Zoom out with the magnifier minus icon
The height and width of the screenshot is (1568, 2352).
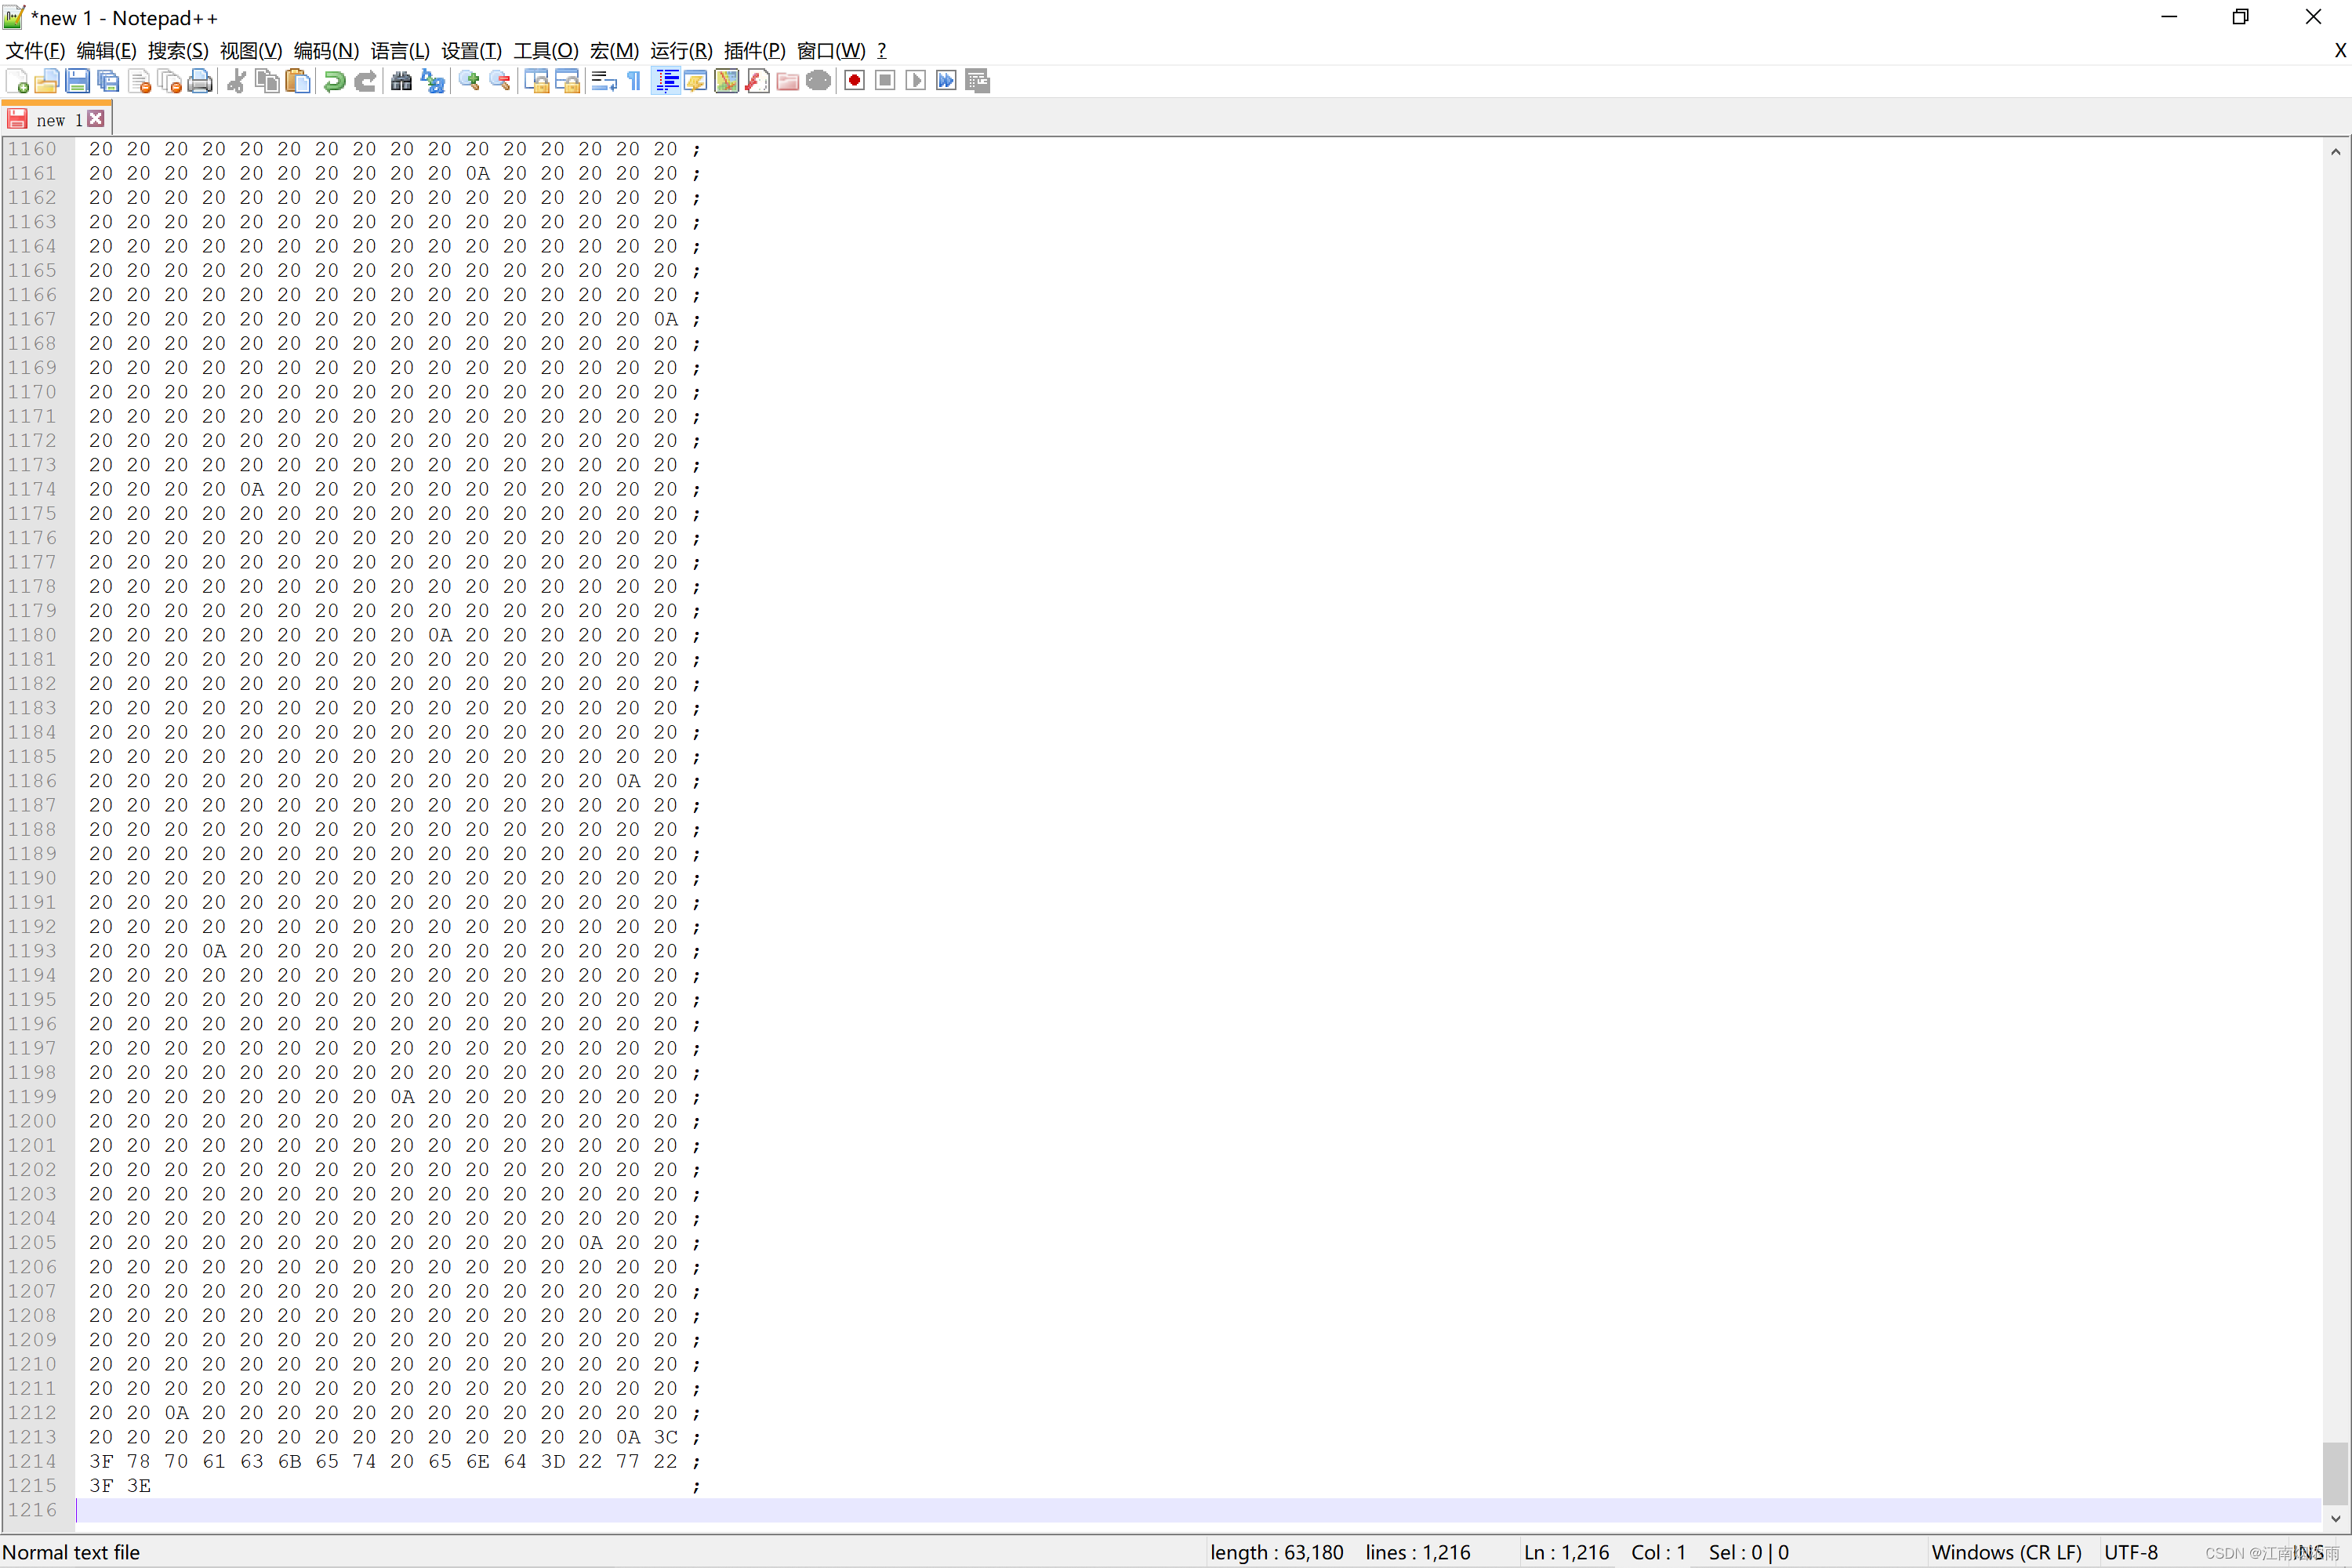[500, 81]
